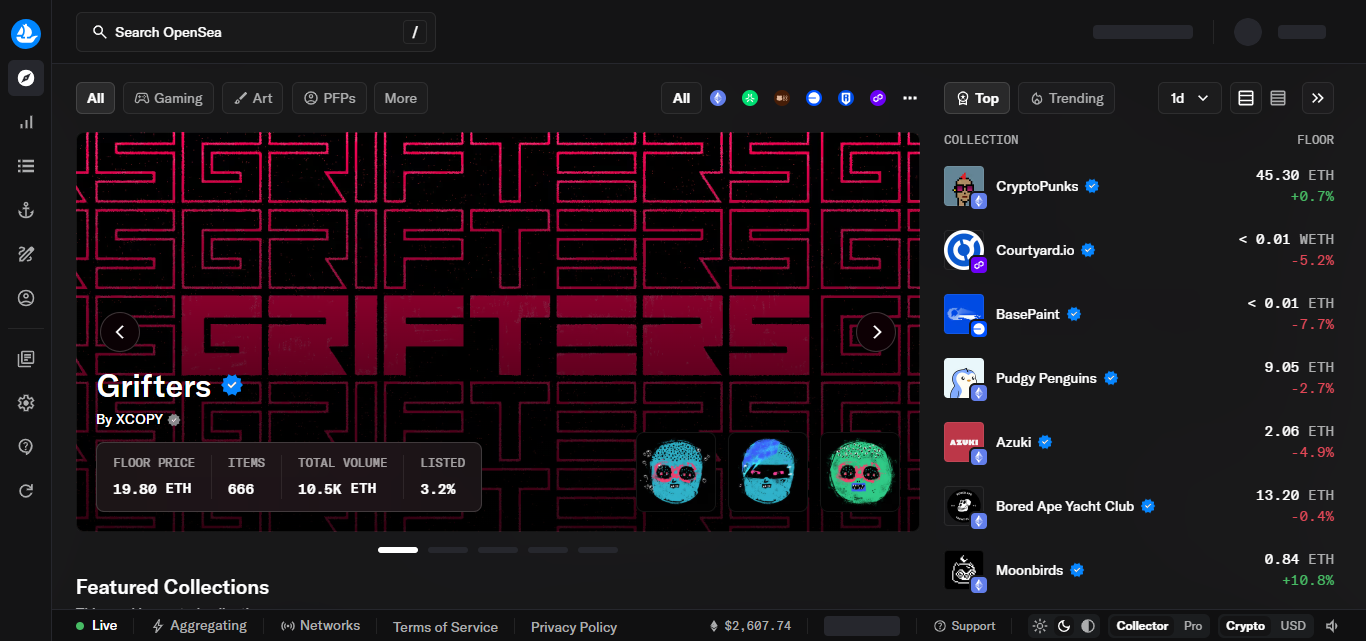Open the 1d timeframe dropdown
1366x641 pixels.
click(1190, 98)
